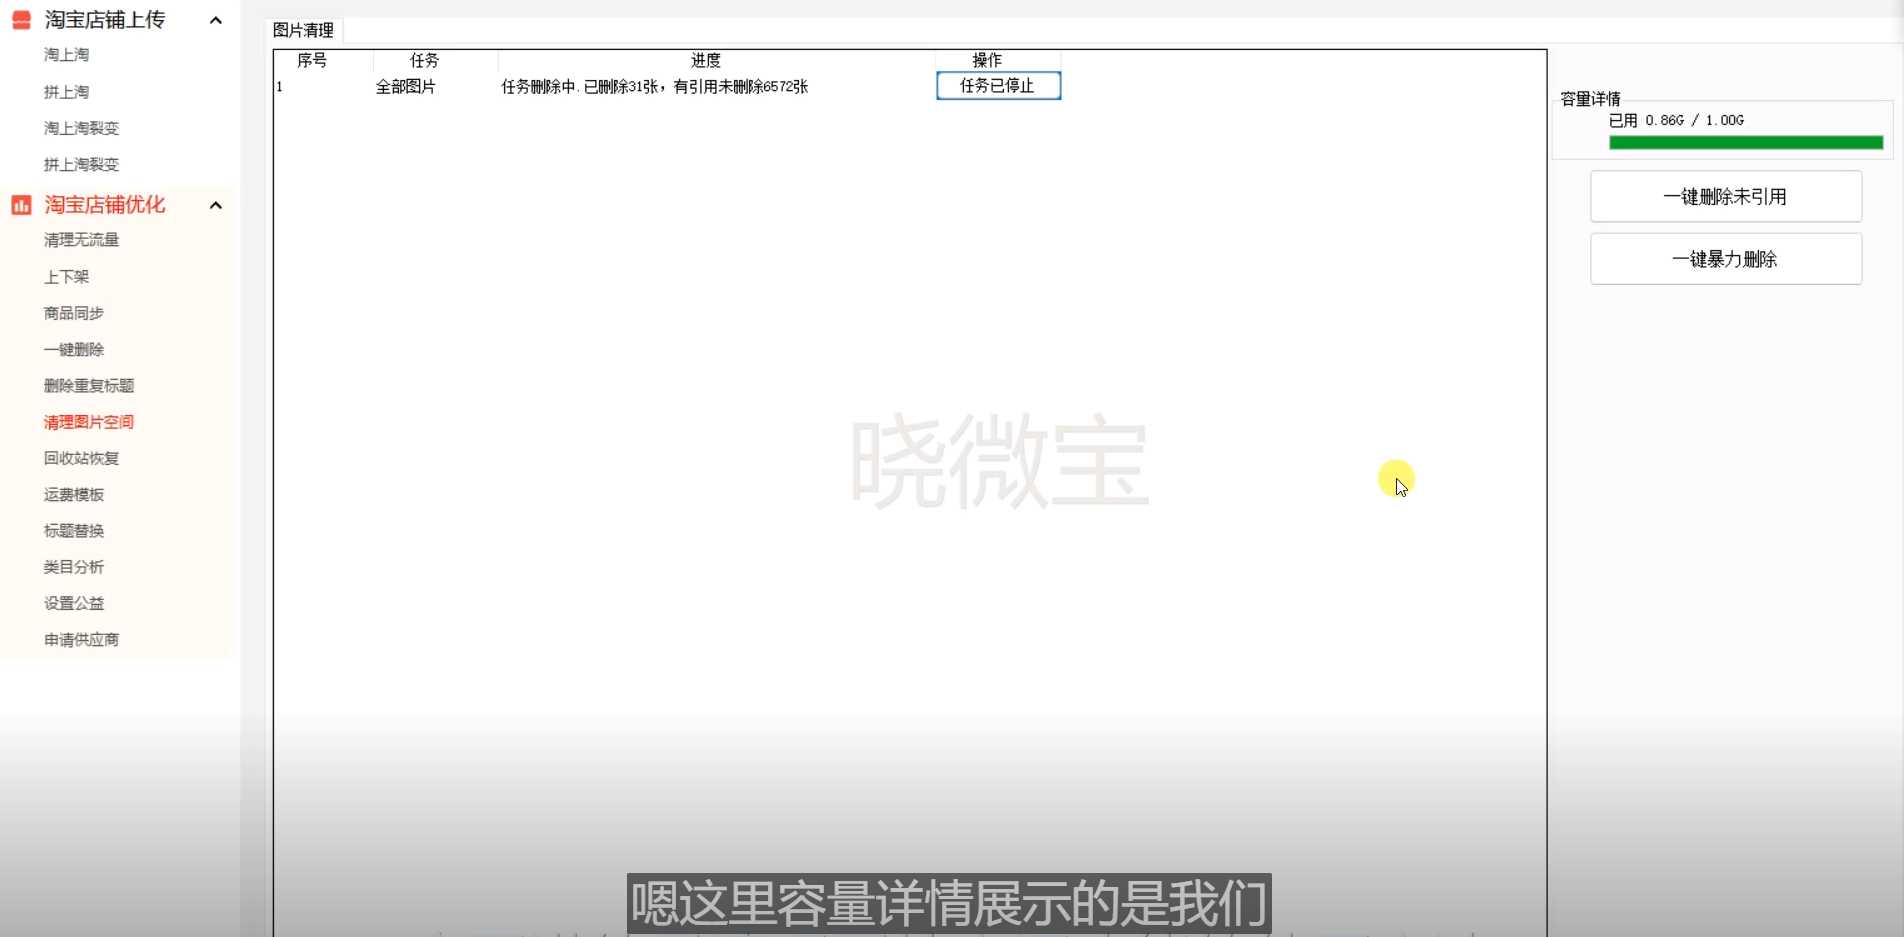Open 删除重复标题 option
Screen dimensions: 1904x937
[89, 386]
